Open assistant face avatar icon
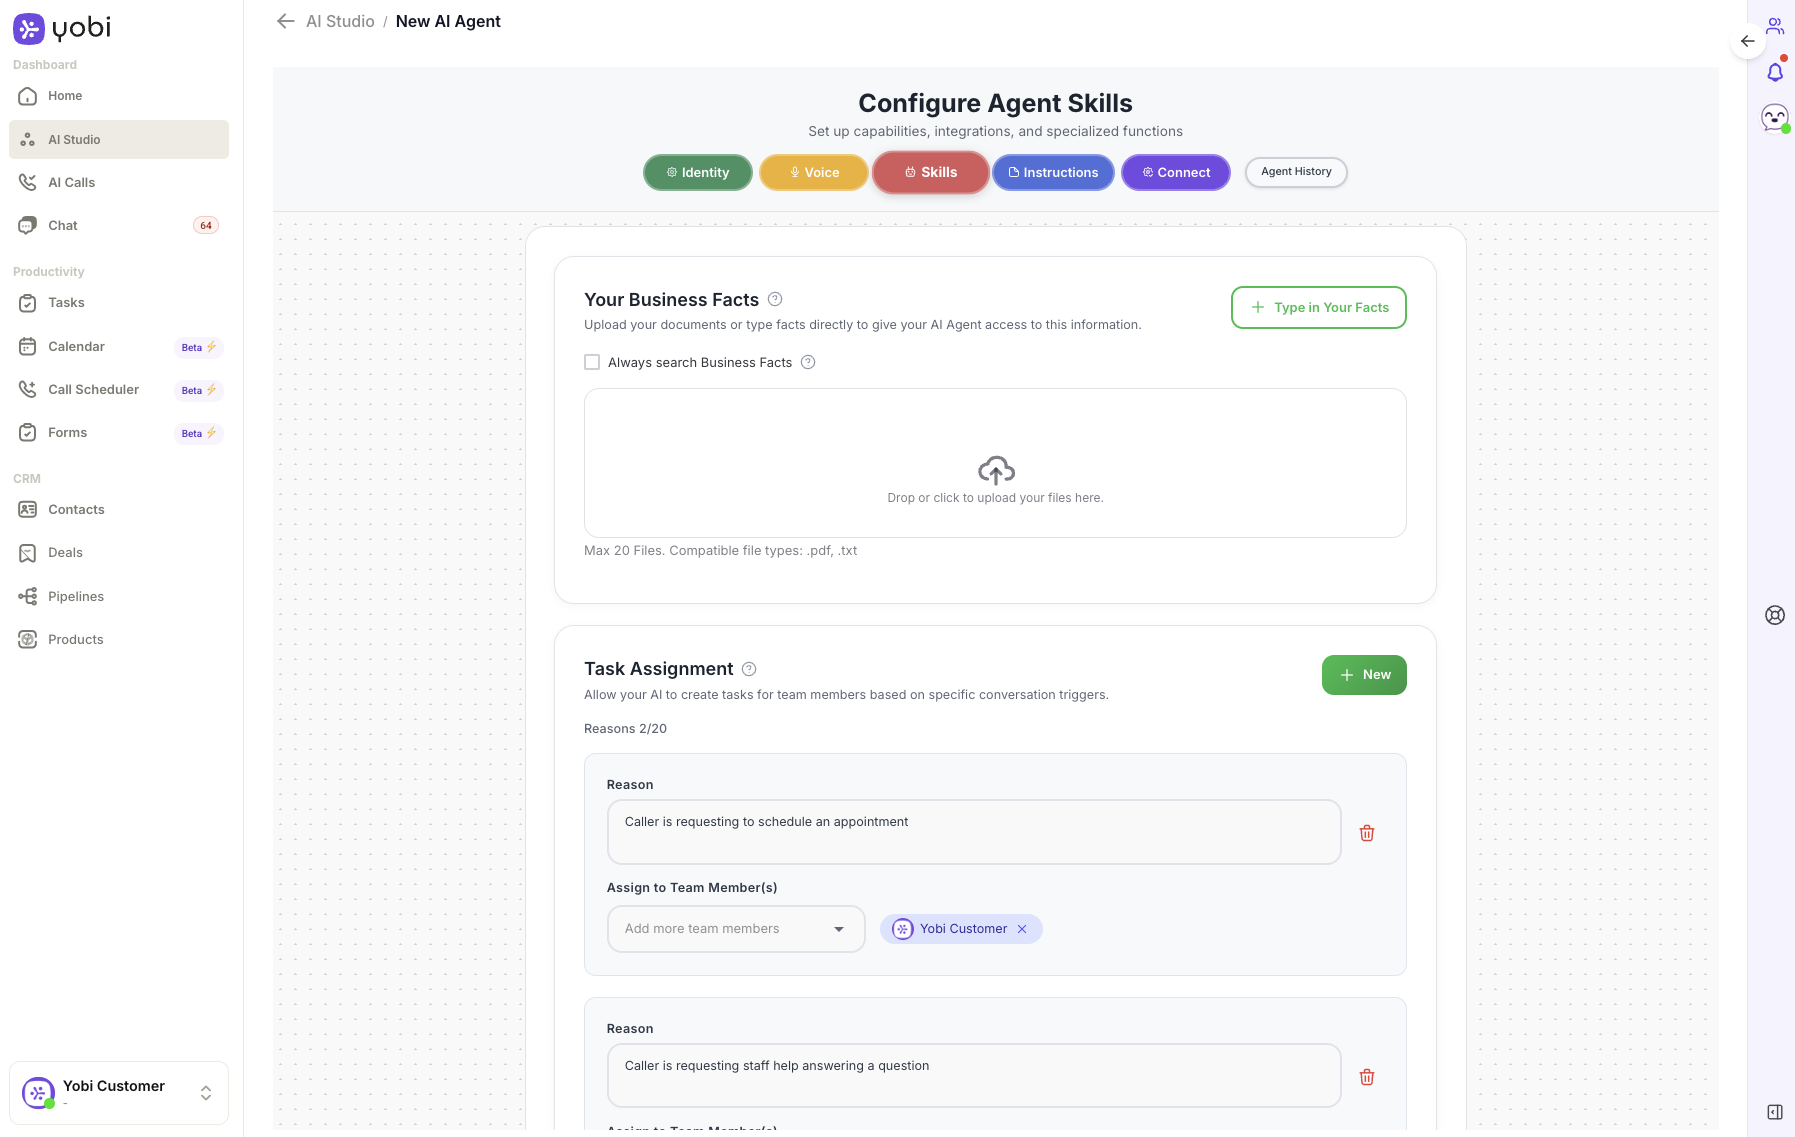This screenshot has height=1137, width=1795. [x=1775, y=118]
